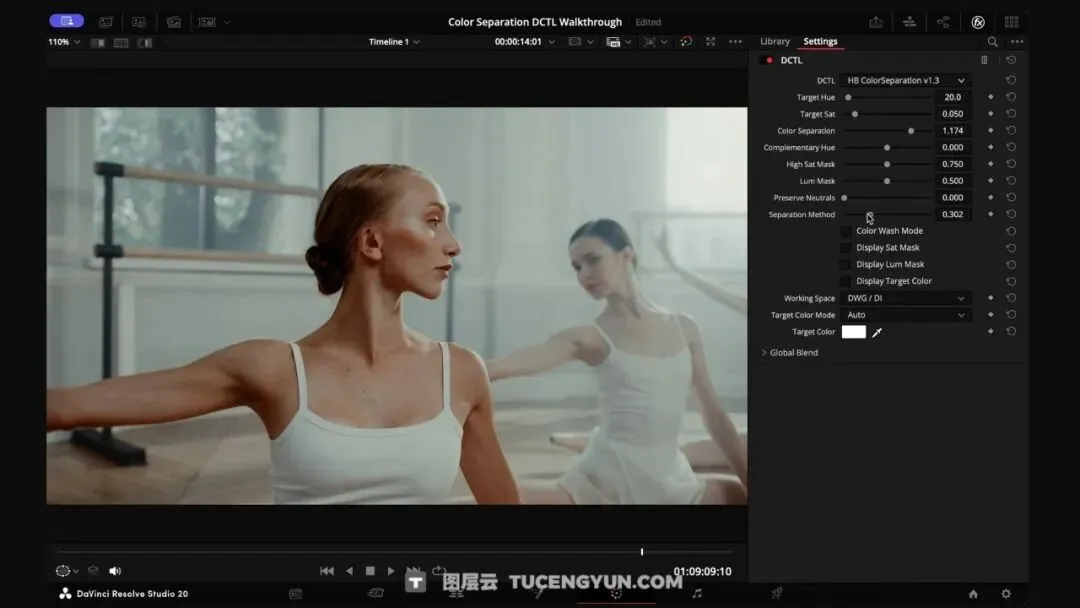Open the Working Space dropdown

tap(905, 298)
